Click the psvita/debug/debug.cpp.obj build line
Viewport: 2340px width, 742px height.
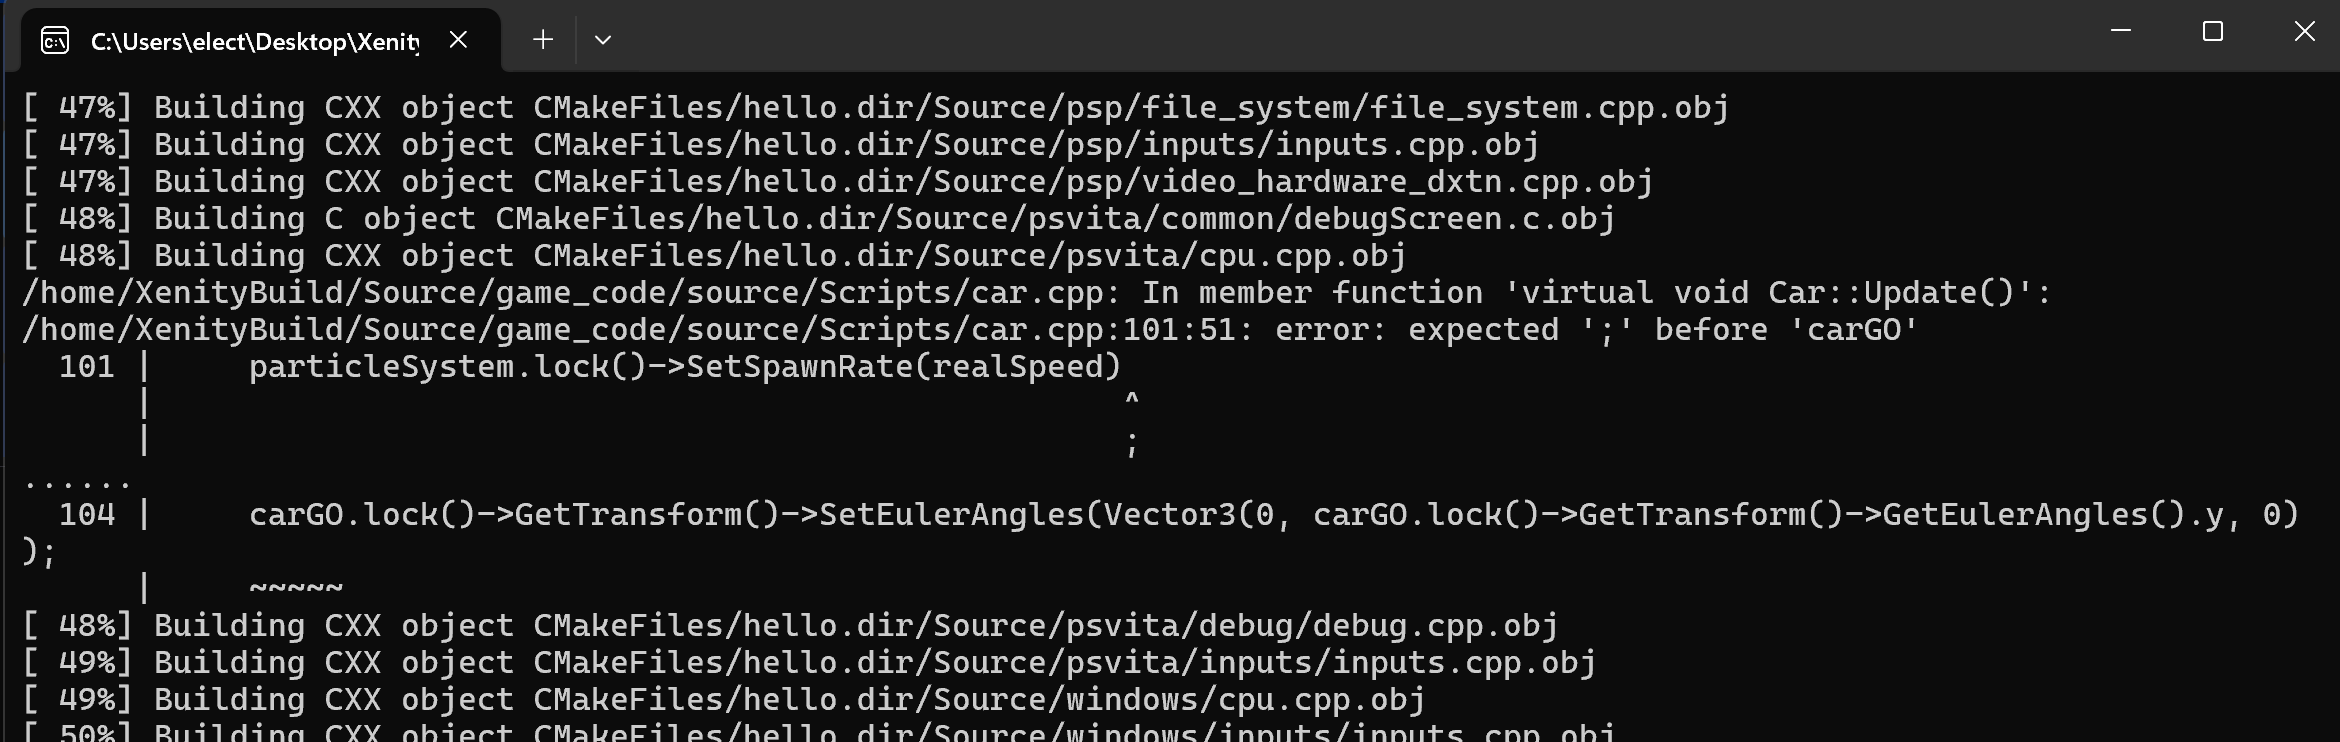[790, 626]
